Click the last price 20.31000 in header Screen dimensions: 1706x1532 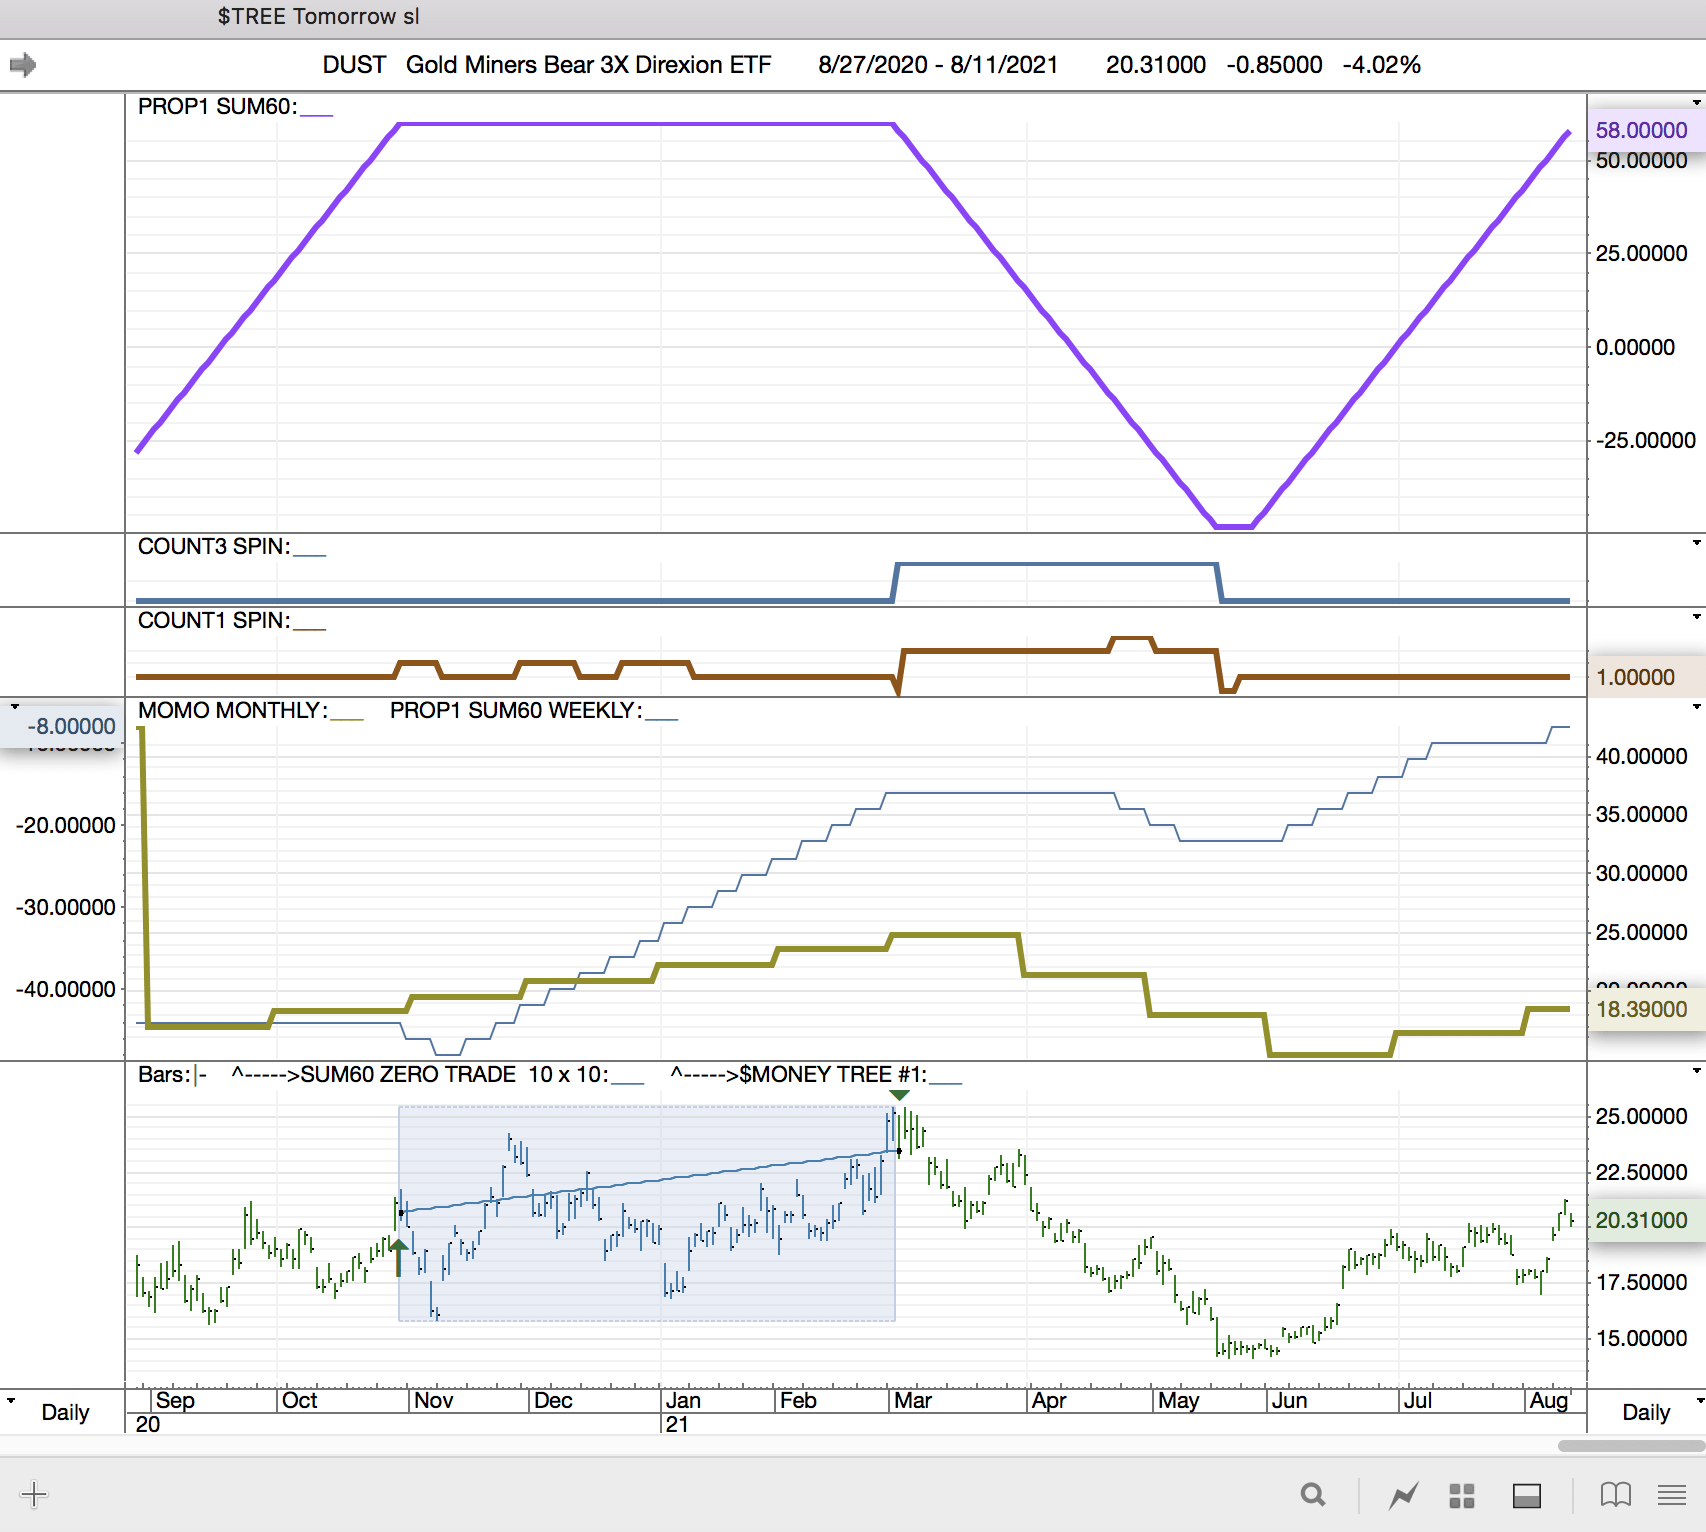click(x=1156, y=65)
